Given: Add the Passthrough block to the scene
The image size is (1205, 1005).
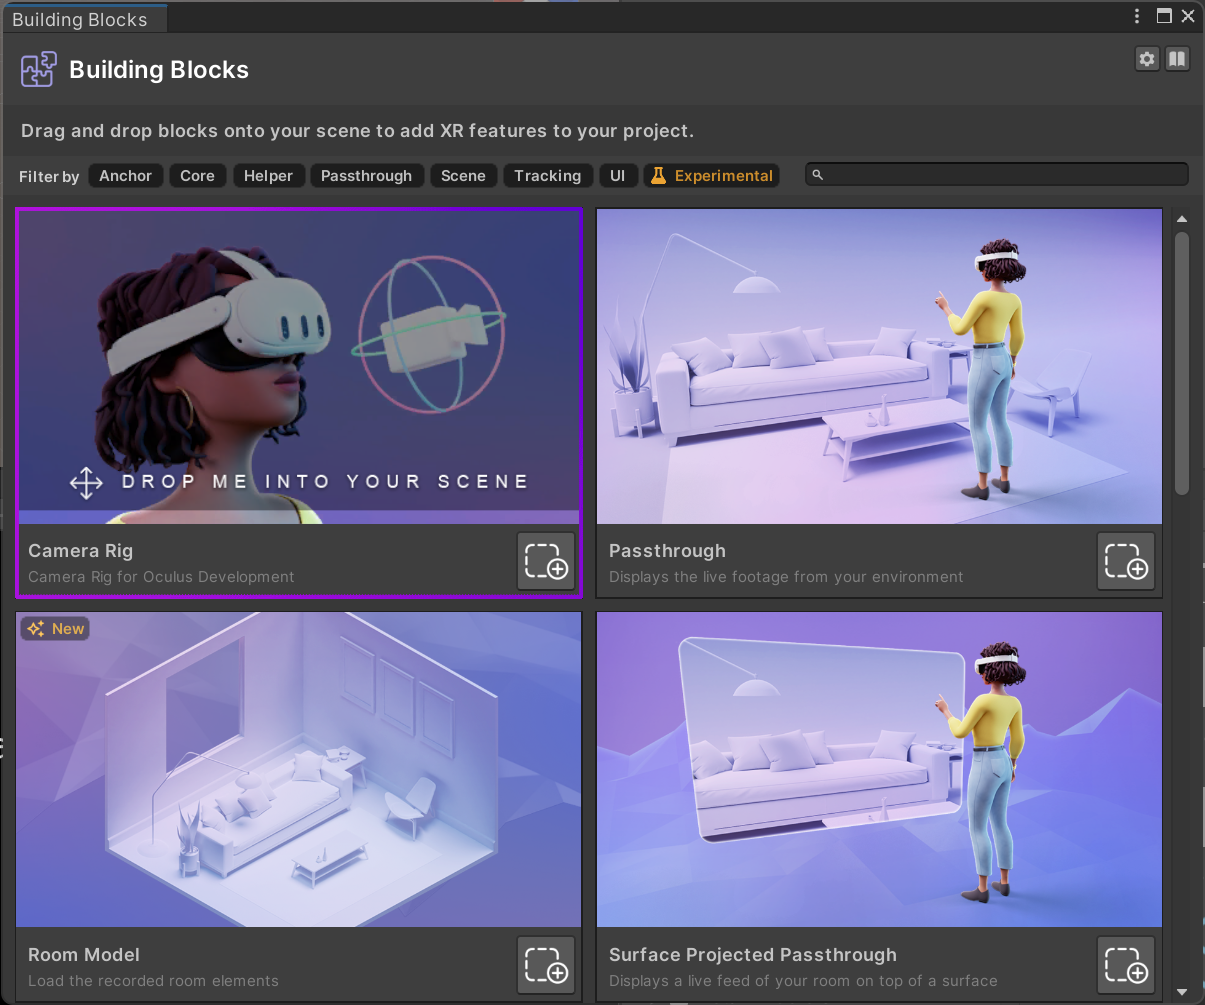Looking at the screenshot, I should (1126, 561).
